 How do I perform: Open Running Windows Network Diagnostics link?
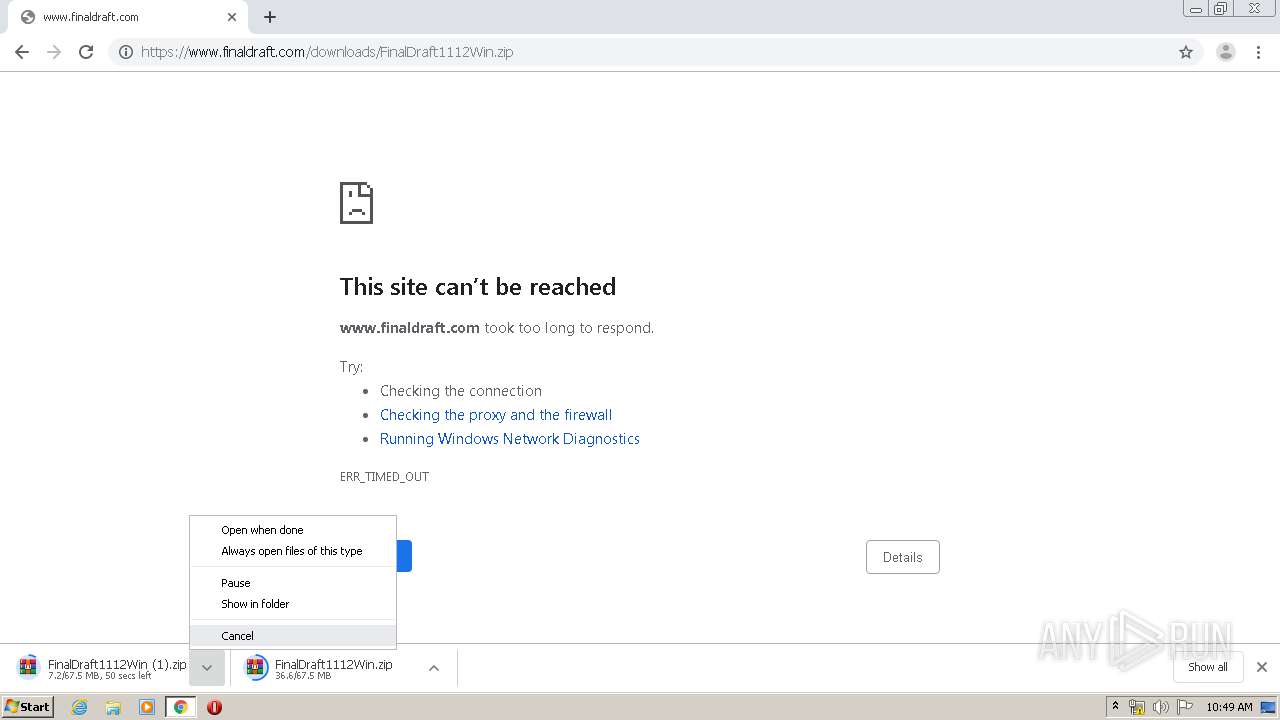(510, 439)
